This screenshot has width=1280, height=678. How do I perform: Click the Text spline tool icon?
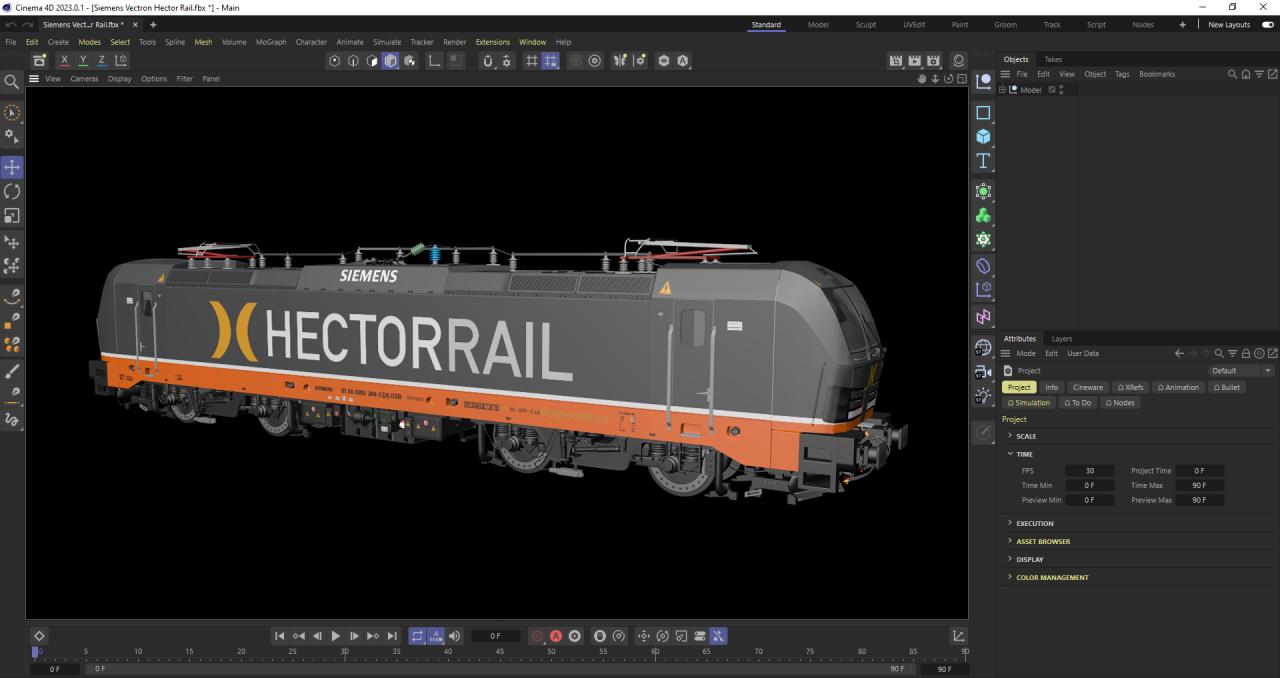pyautogui.click(x=983, y=161)
